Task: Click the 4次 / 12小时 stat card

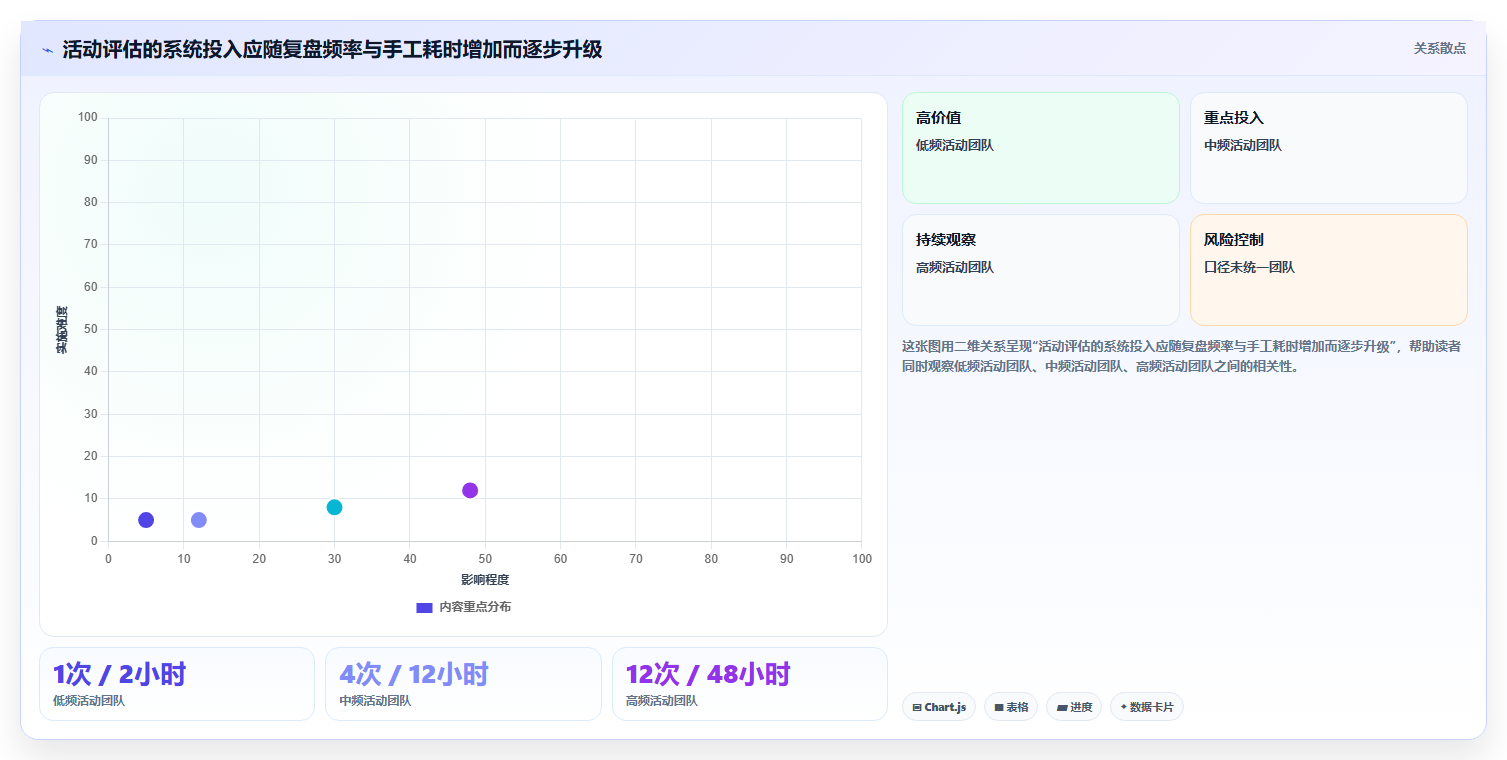Action: click(463, 684)
